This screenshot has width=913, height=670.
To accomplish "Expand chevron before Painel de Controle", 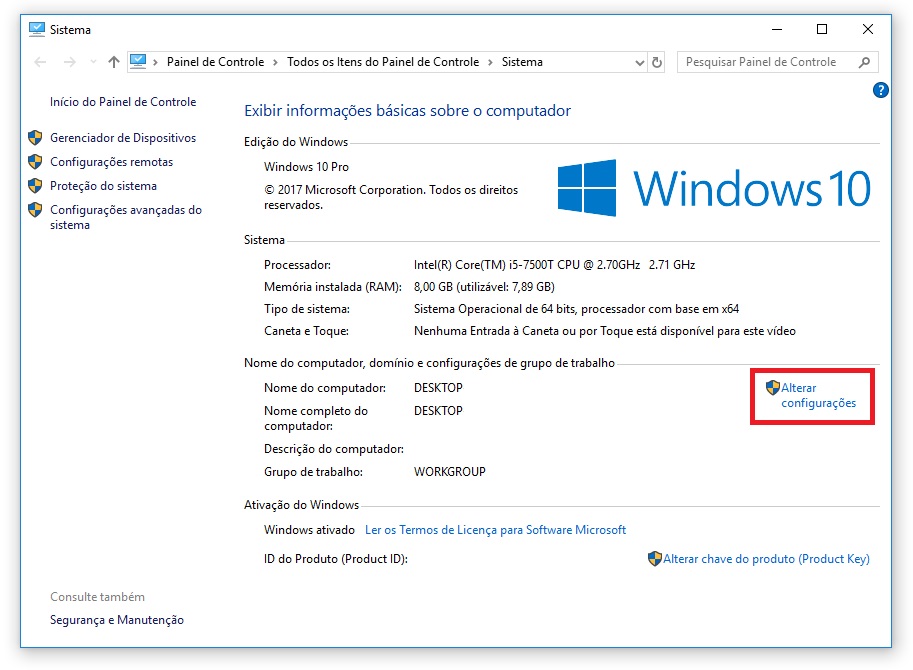I will (x=155, y=62).
